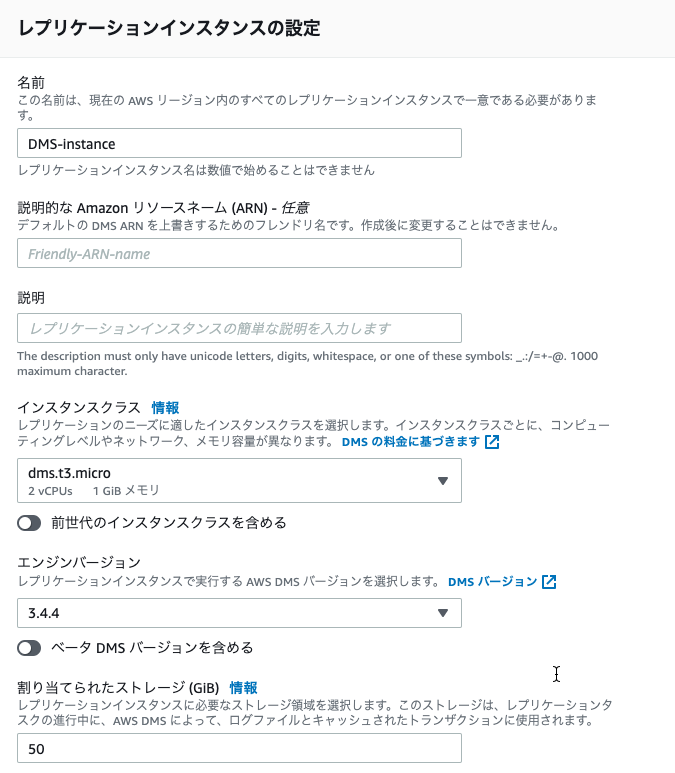The height and width of the screenshot is (773, 675).
Task: Click the 前世代のインスタンスクラスを含める label text
Action: (x=169, y=523)
